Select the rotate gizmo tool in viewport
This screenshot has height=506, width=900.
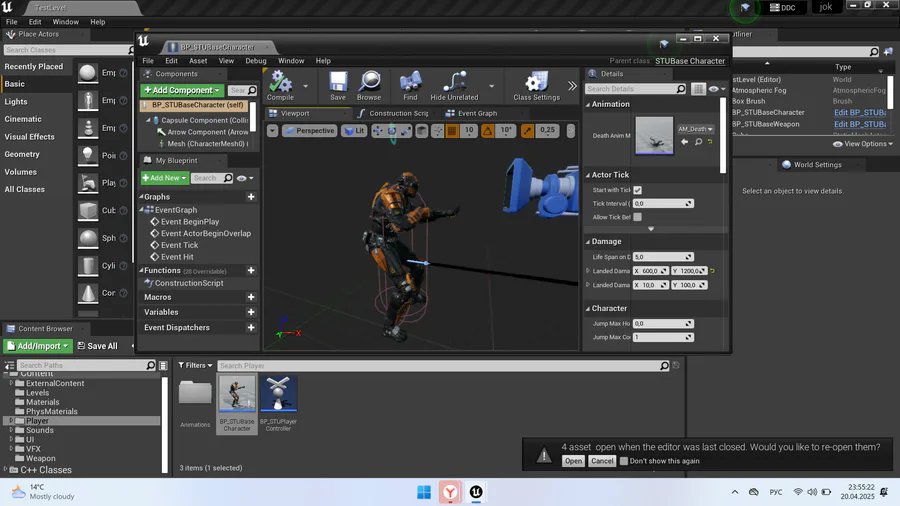(392, 131)
